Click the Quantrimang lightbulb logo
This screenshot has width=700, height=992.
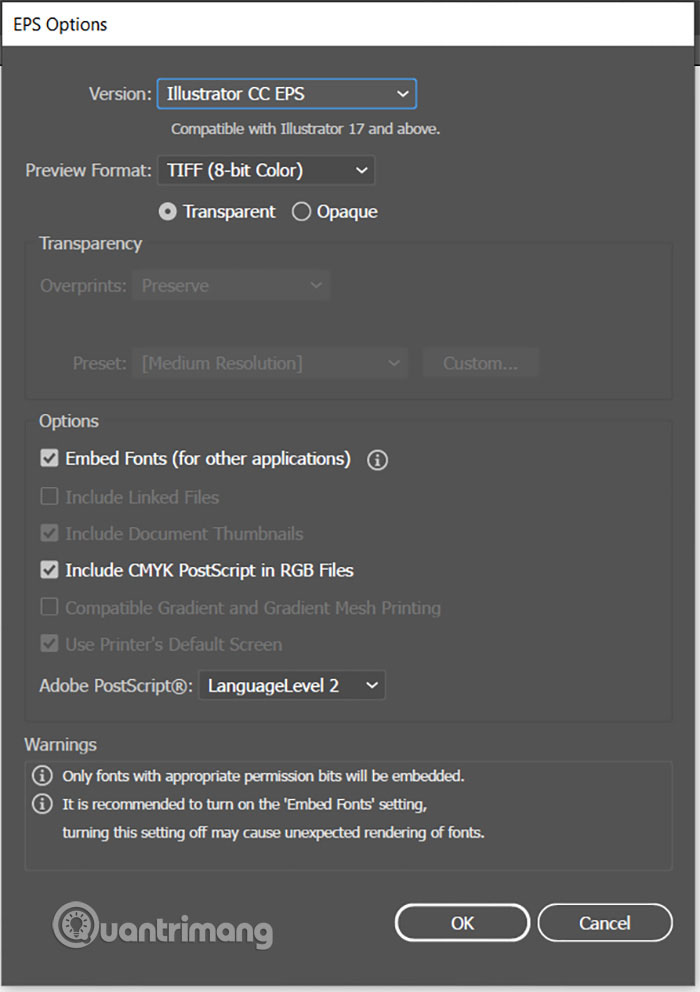click(75, 924)
